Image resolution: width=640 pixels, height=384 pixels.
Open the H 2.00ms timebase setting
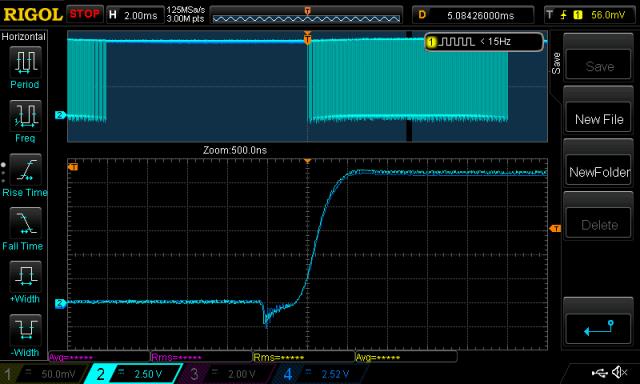134,15
